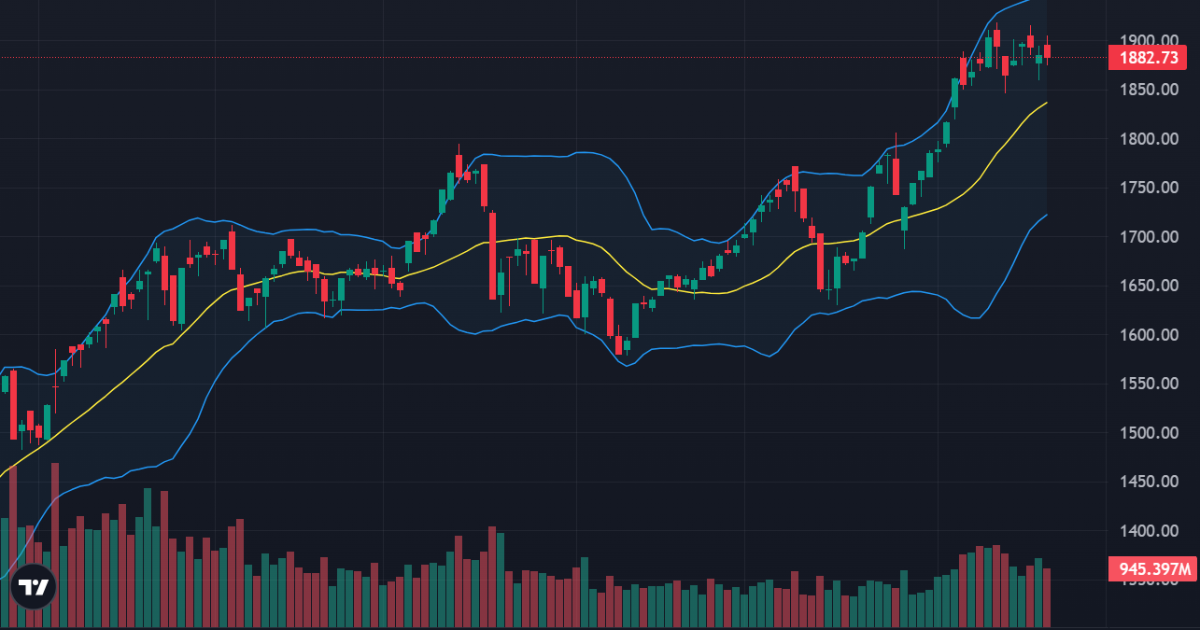The height and width of the screenshot is (630, 1200).
Task: Click the 1500.00 price axis label
Action: coord(1148,433)
